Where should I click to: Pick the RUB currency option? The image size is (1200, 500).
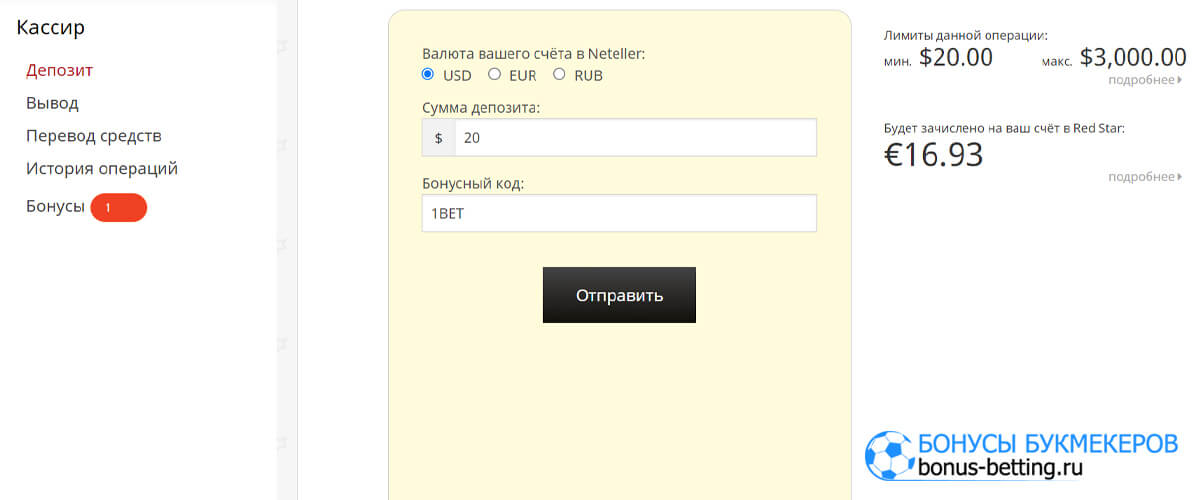coord(559,74)
